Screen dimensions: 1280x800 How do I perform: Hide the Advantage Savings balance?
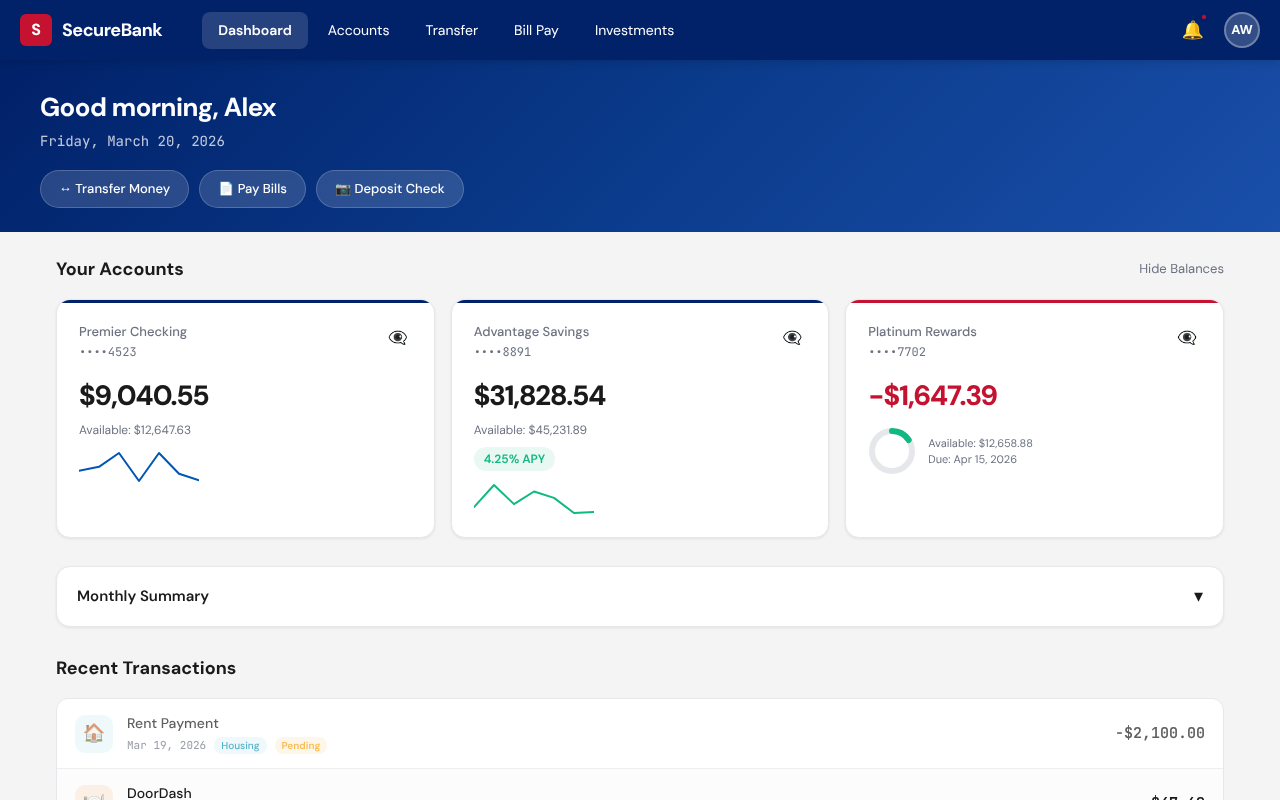792,337
